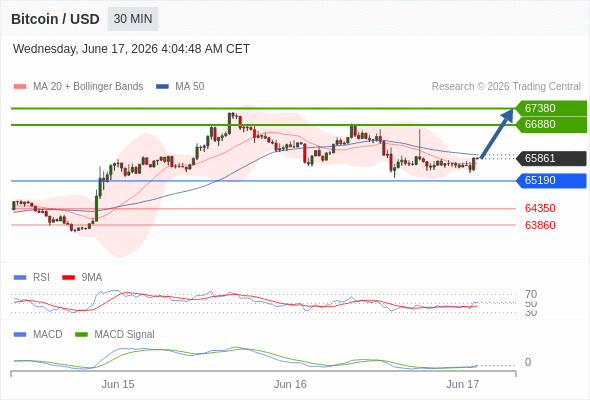Image resolution: width=590 pixels, height=400 pixels.
Task: Click the 9MA red legend swatch
Action: click(x=68, y=278)
